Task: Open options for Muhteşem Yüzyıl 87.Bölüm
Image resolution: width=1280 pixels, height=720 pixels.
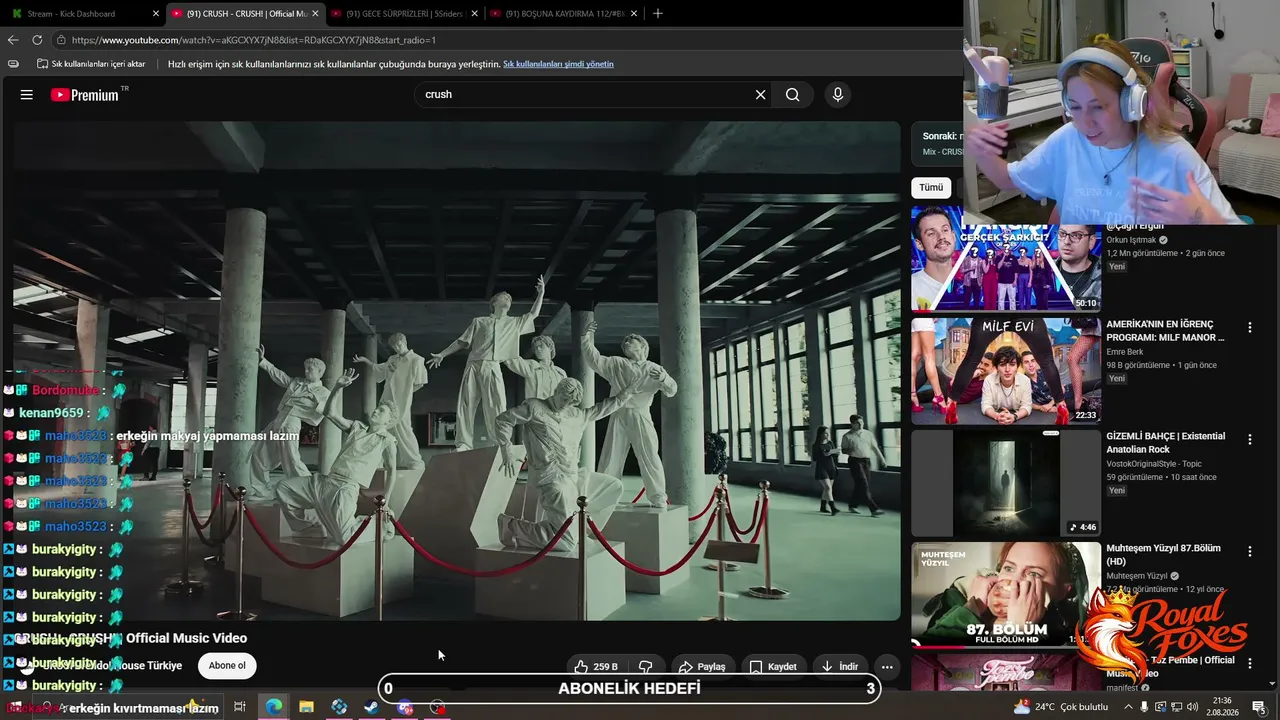Action: pyautogui.click(x=1249, y=551)
